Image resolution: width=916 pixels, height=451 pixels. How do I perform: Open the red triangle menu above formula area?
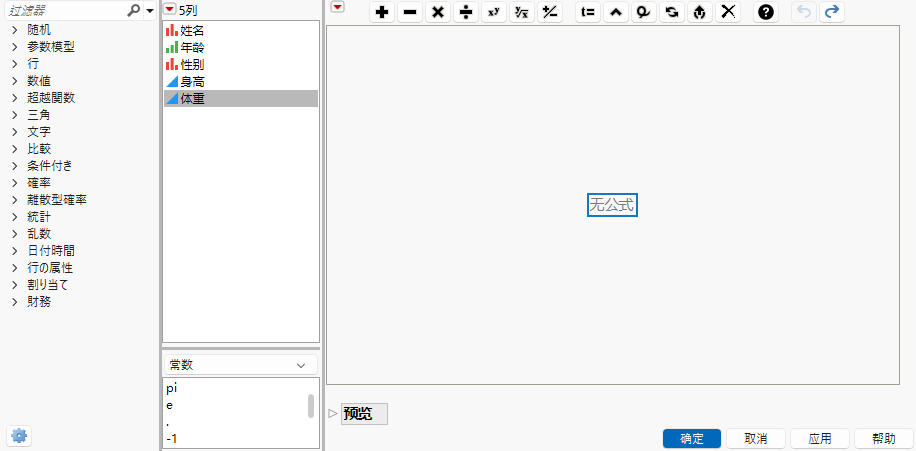coord(338,7)
